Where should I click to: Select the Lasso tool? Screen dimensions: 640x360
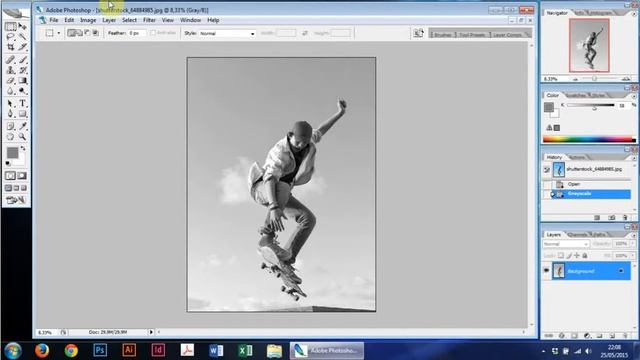point(10,37)
